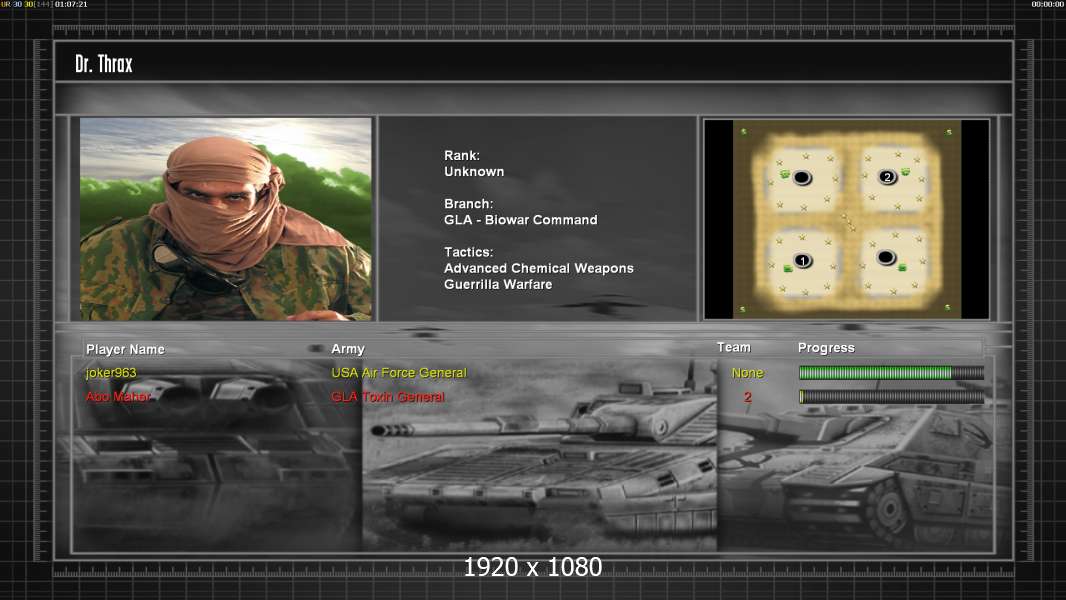Image resolution: width=1066 pixels, height=600 pixels.
Task: Click the "01:07:21" timer readout
Action: tap(71, 4)
